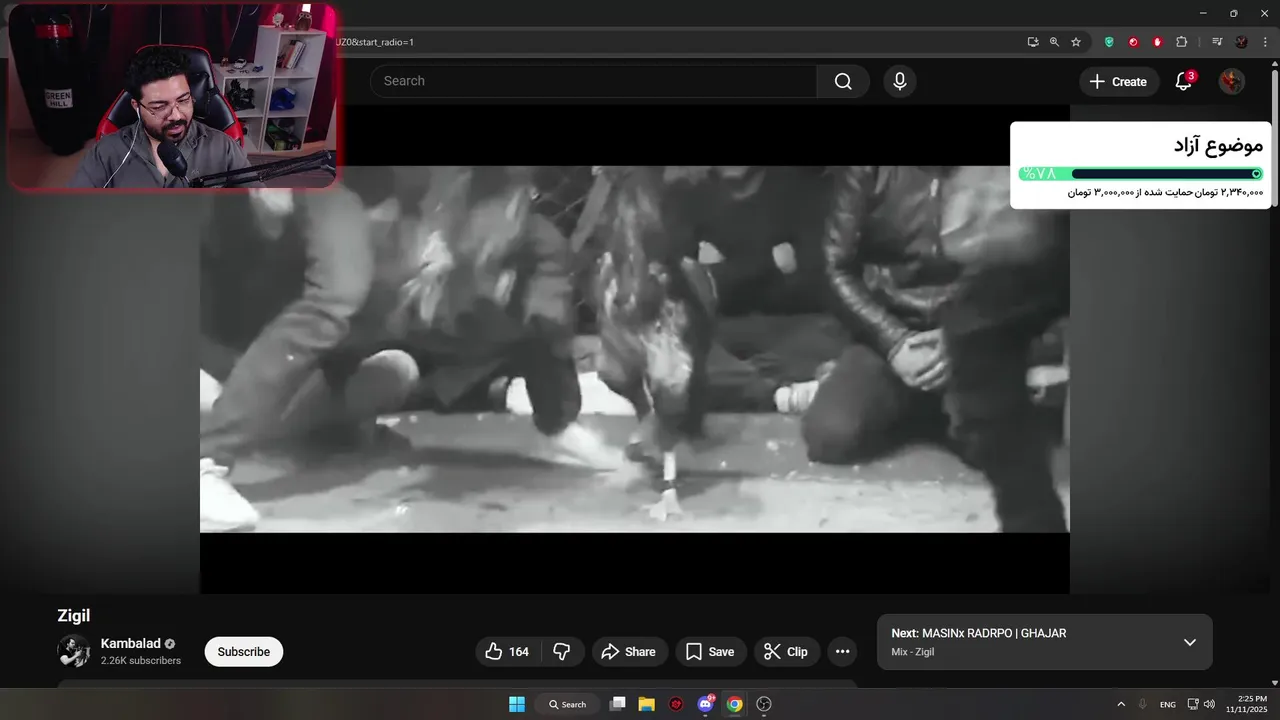Bookmark this page with the star
Screen dimensions: 1280x720
[x=1076, y=42]
